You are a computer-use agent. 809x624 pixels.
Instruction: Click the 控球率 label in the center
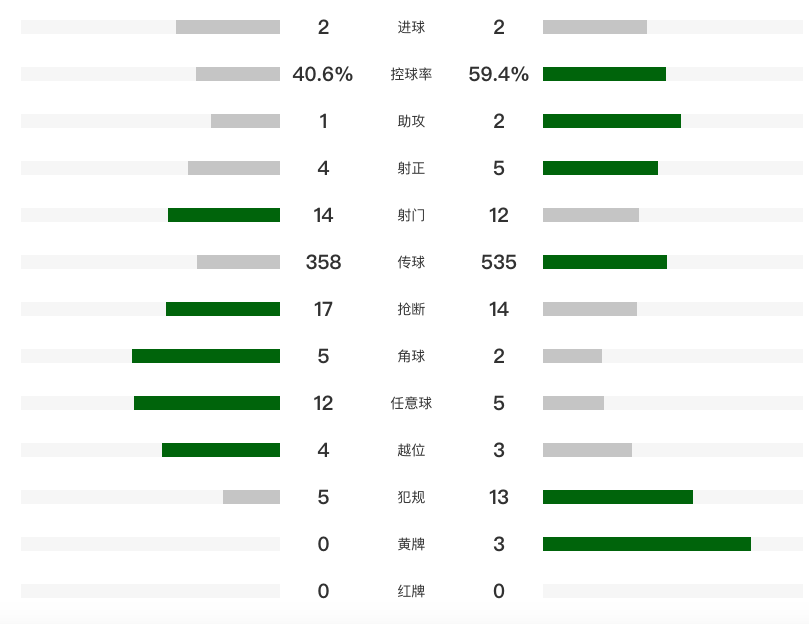pyautogui.click(x=410, y=74)
